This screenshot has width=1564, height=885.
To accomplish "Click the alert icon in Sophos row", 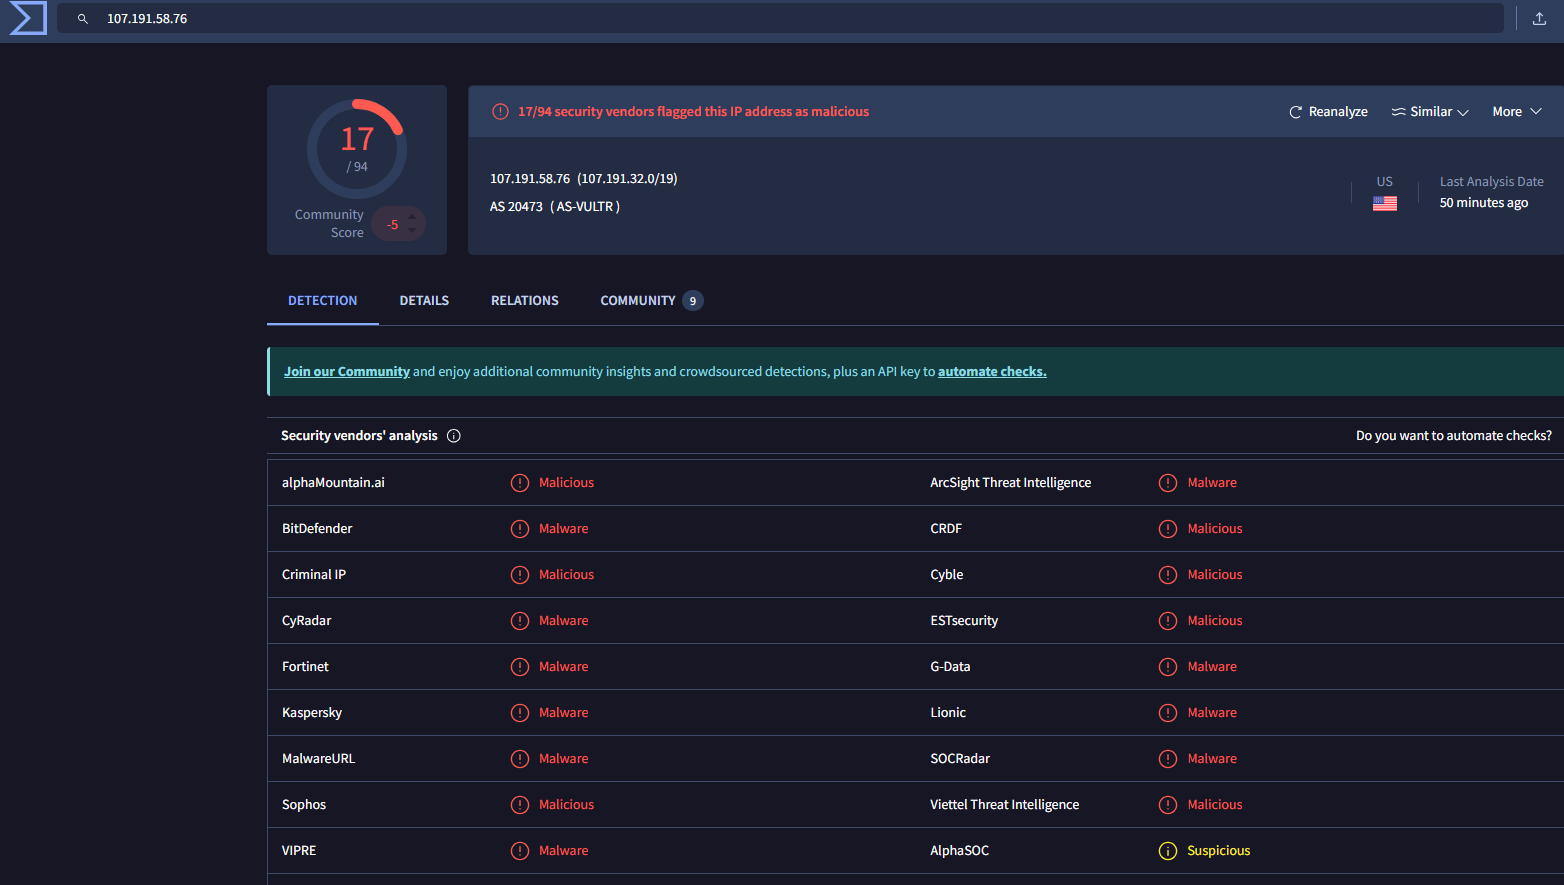I will pos(520,805).
